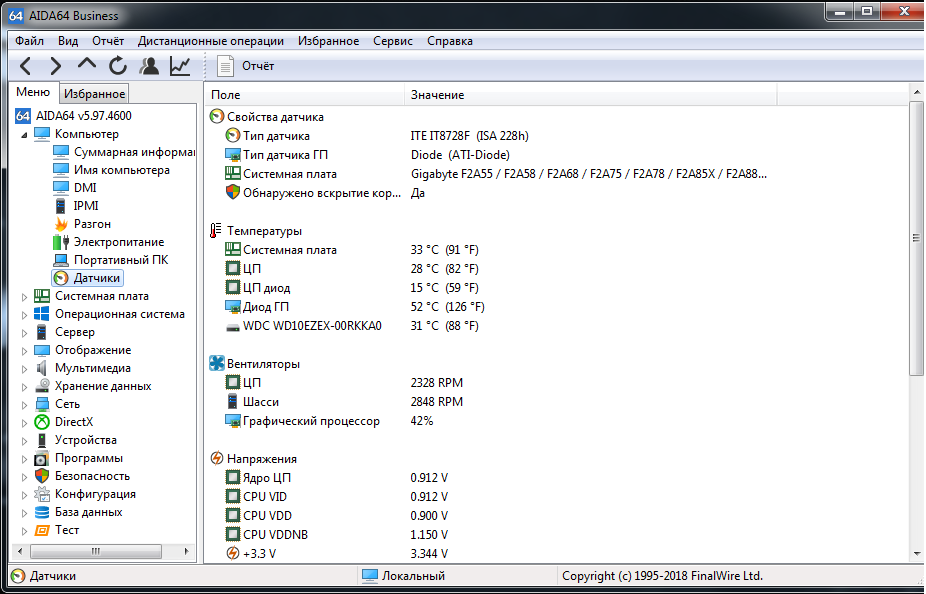Refresh the sensor readings

118,66
